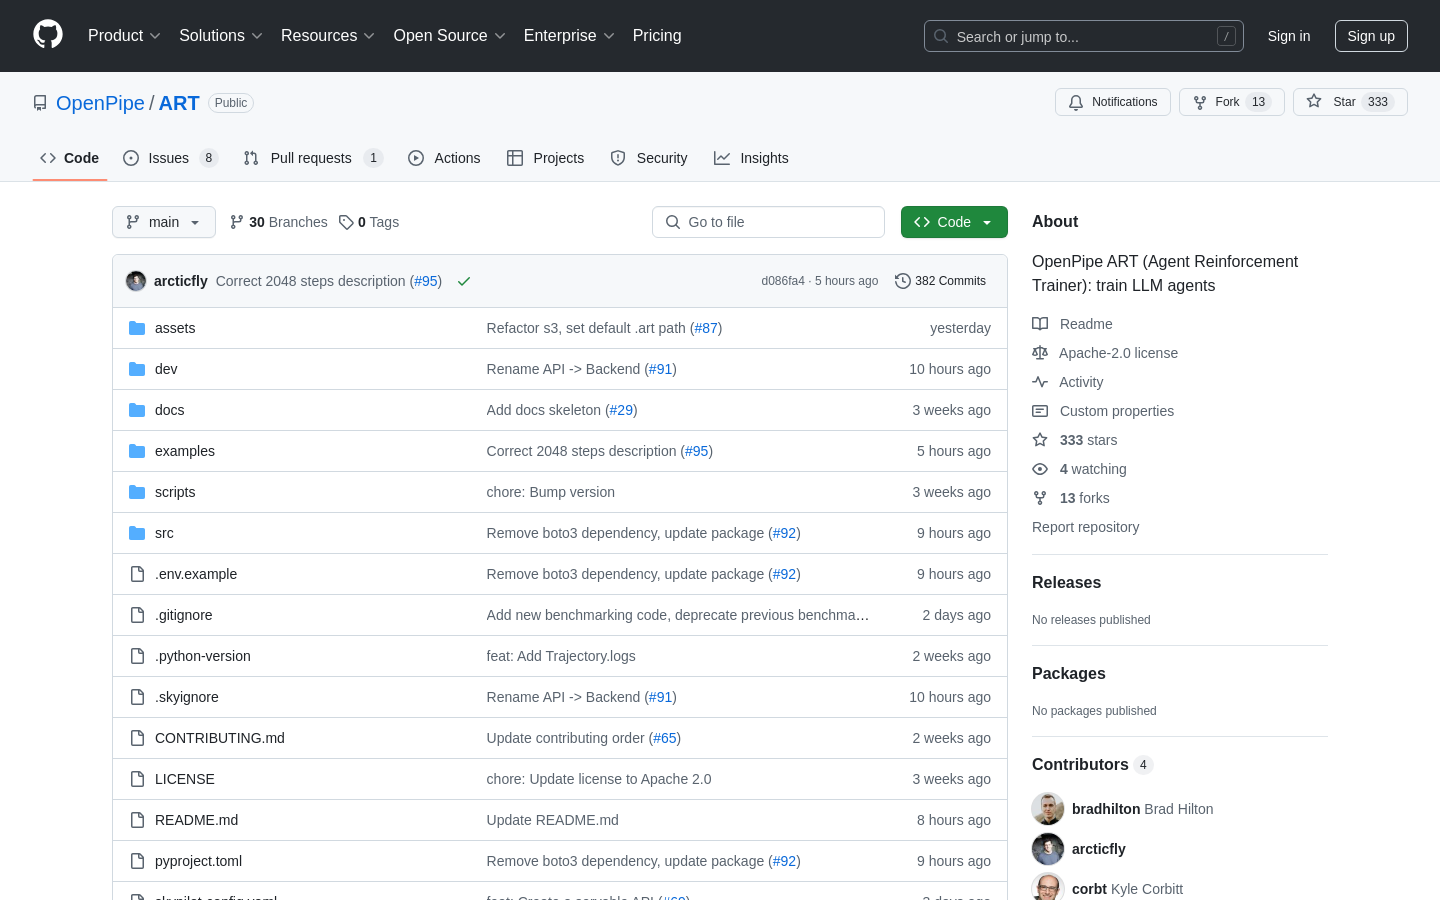Click the repository icon before OpenPipe
This screenshot has width=1440, height=900.
click(x=40, y=103)
